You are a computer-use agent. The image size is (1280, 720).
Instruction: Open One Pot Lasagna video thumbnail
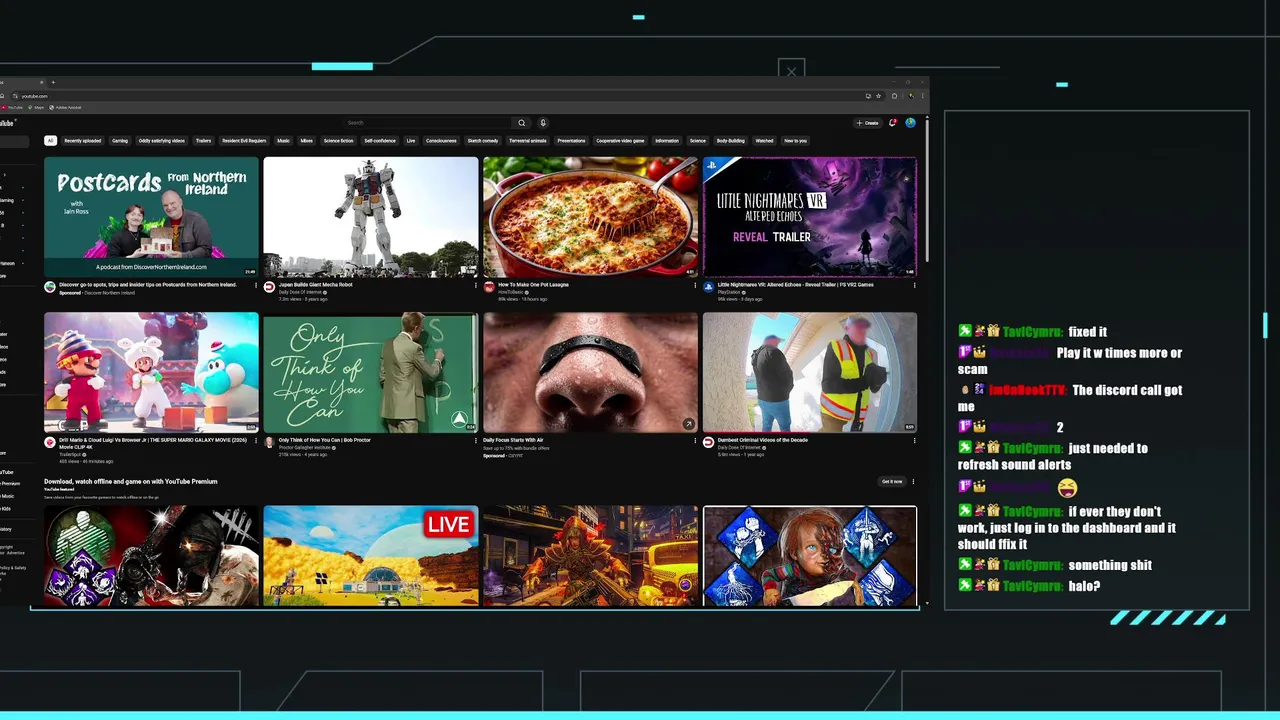point(591,217)
